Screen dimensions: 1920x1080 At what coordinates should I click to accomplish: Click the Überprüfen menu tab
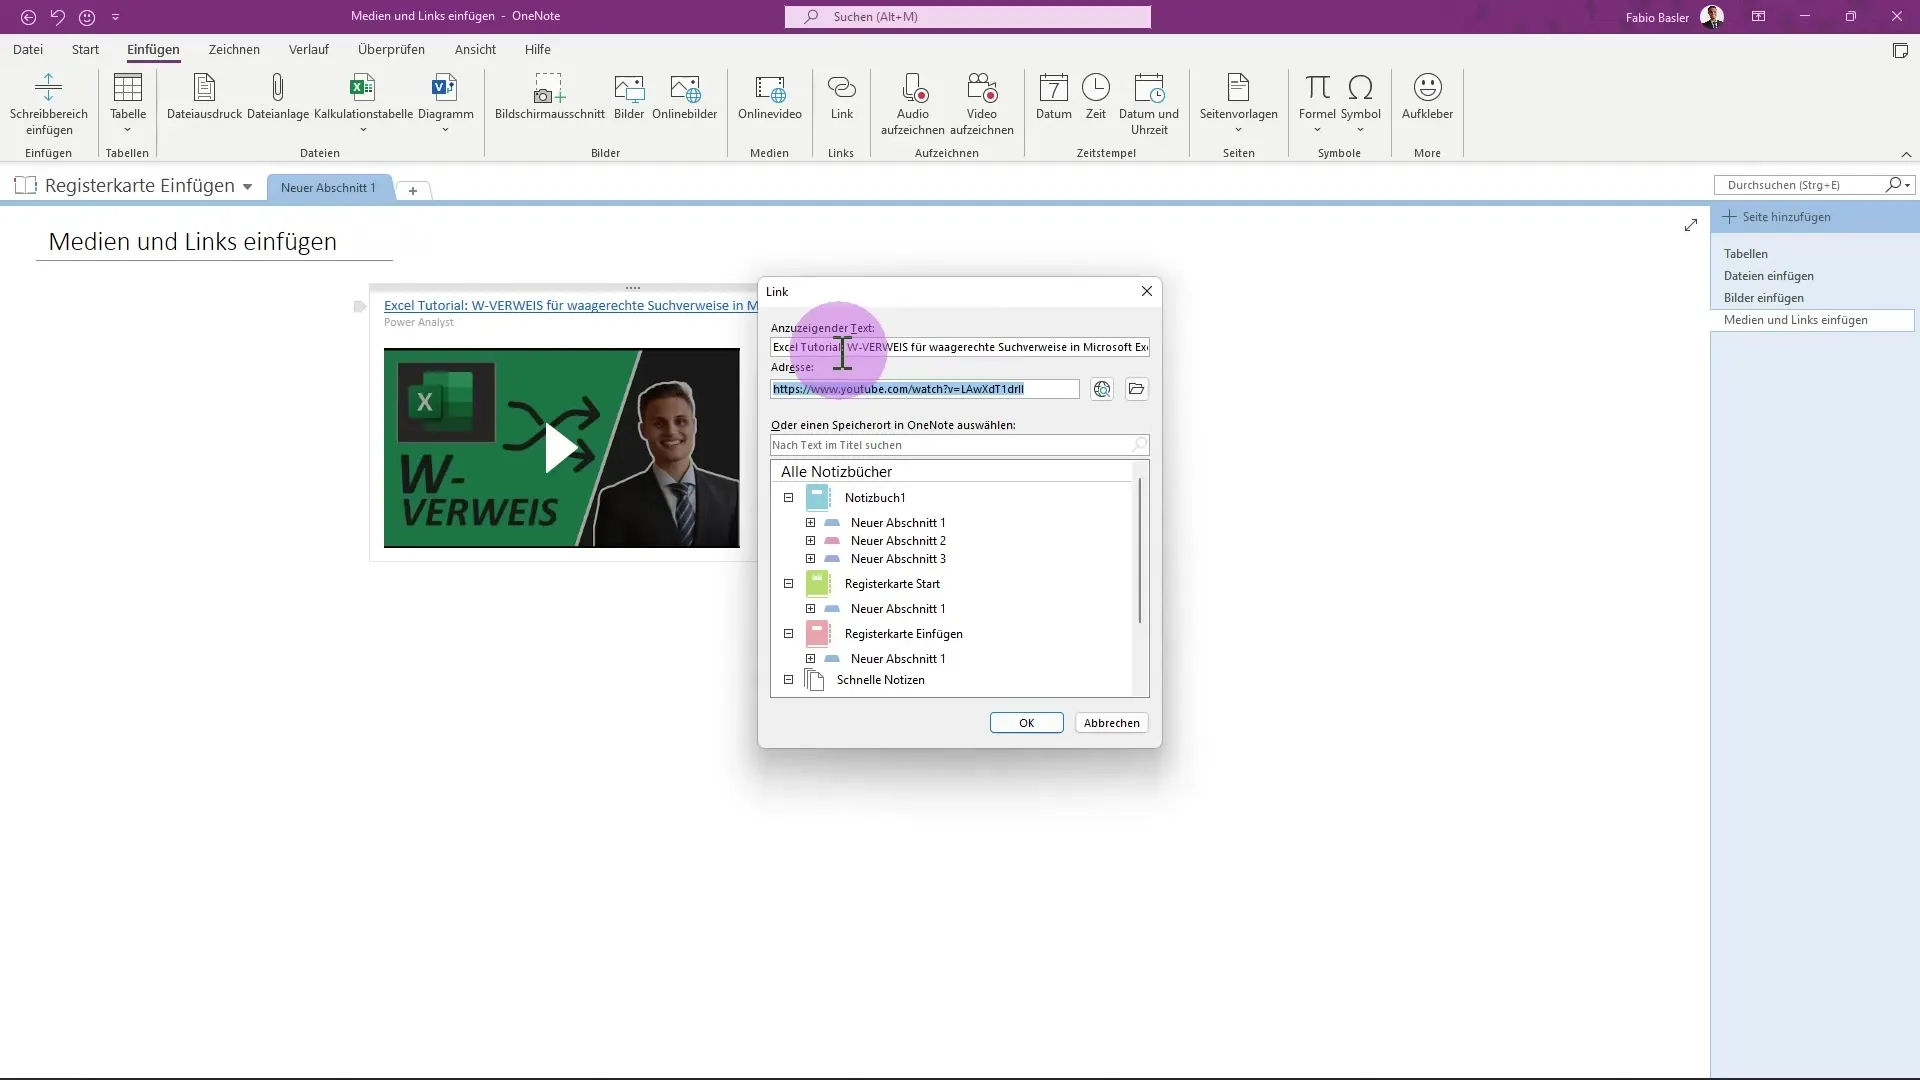392,49
